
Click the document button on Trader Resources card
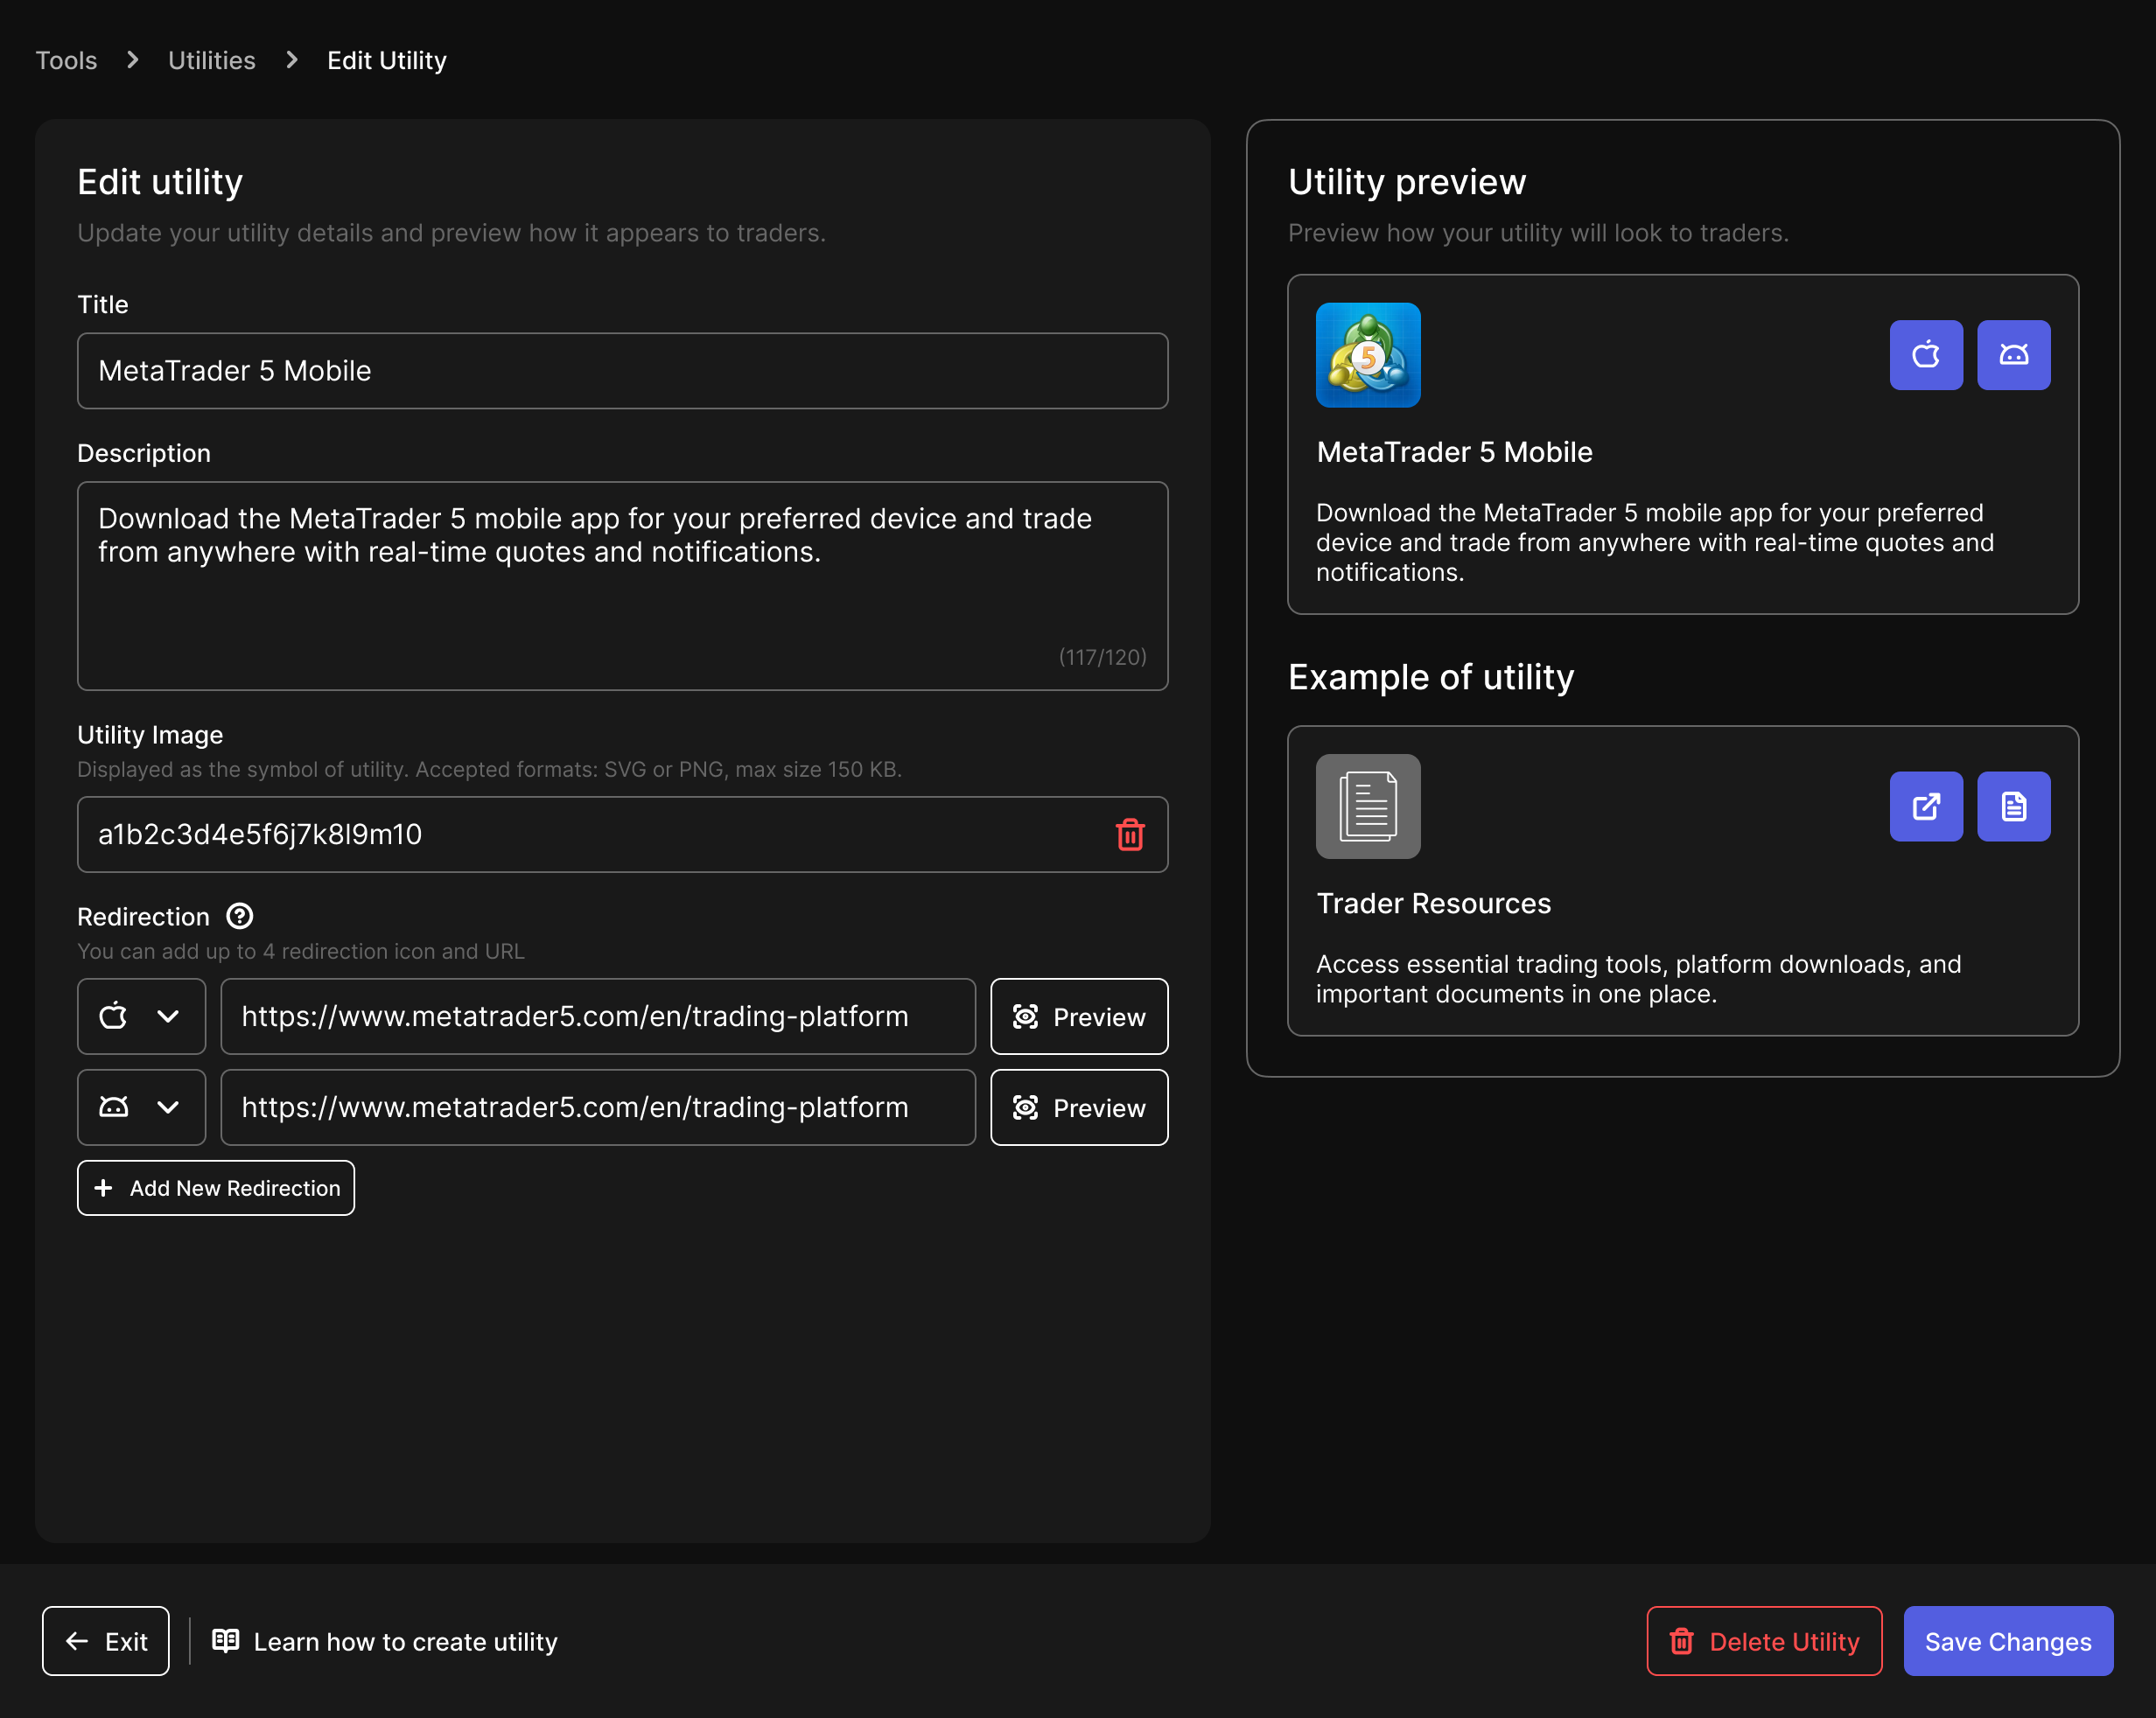[x=2013, y=806]
